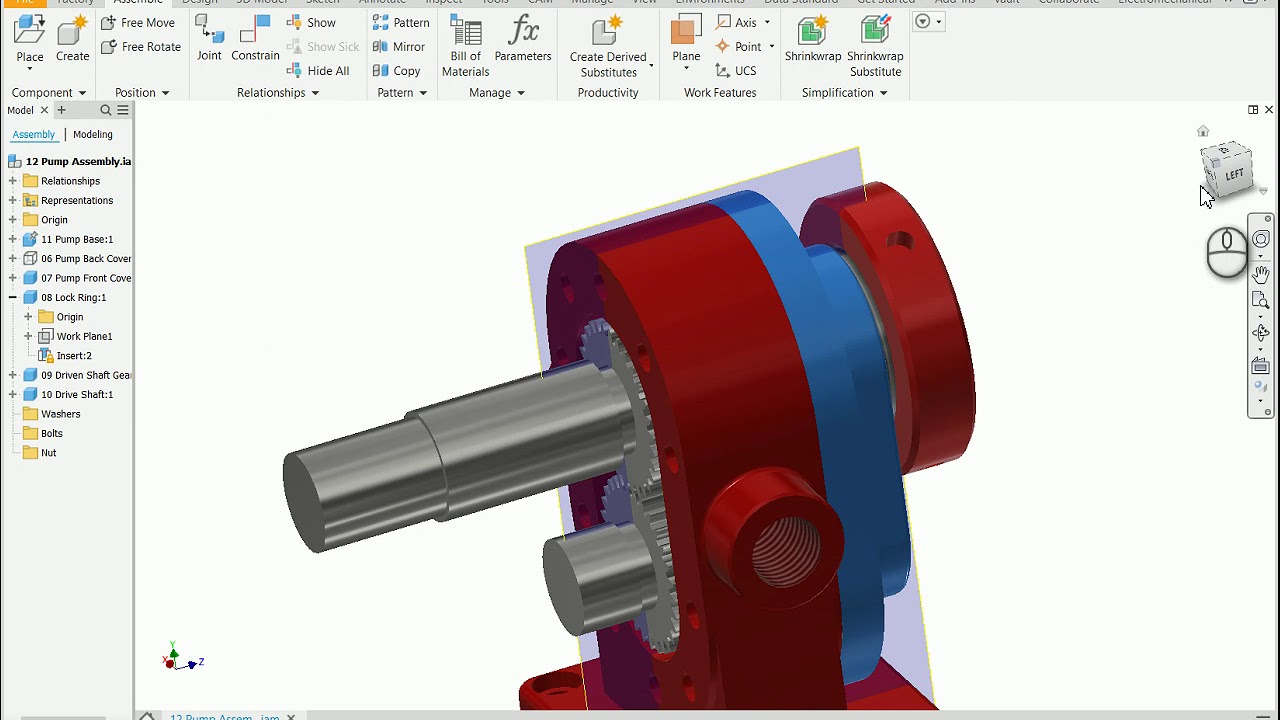Select the Bolts folder
The width and height of the screenshot is (1280, 720).
pos(43,433)
